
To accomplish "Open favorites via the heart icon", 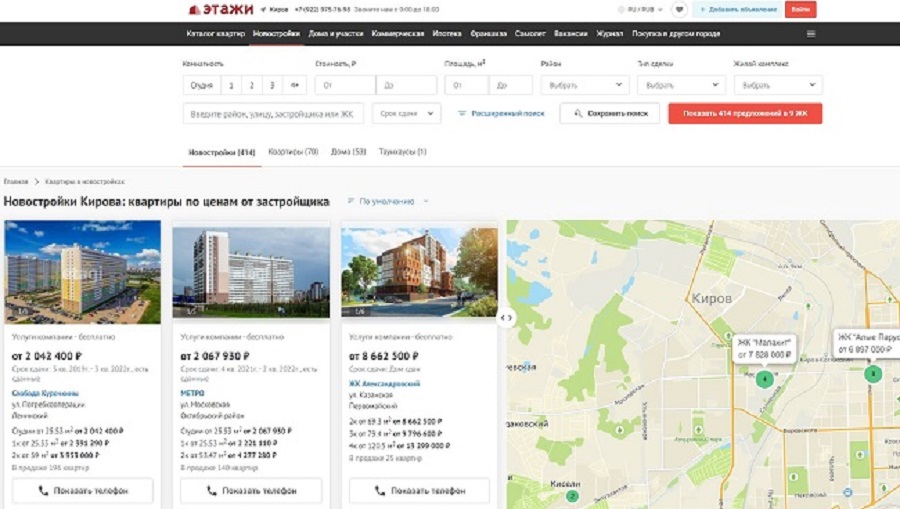I will click(x=679, y=10).
